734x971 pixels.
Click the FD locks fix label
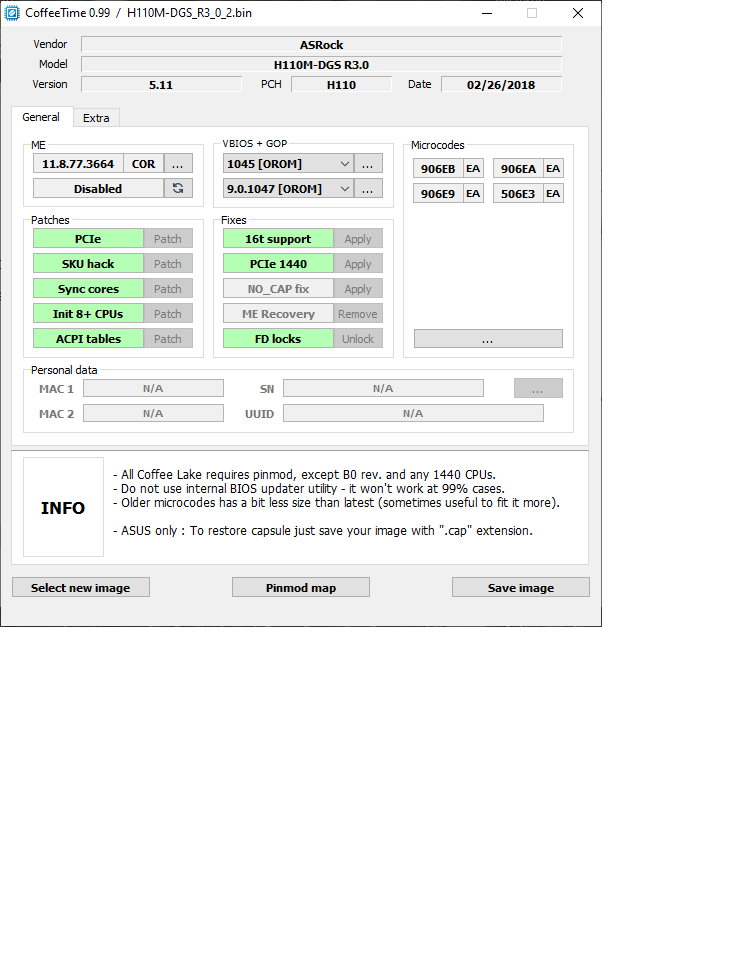(x=278, y=338)
